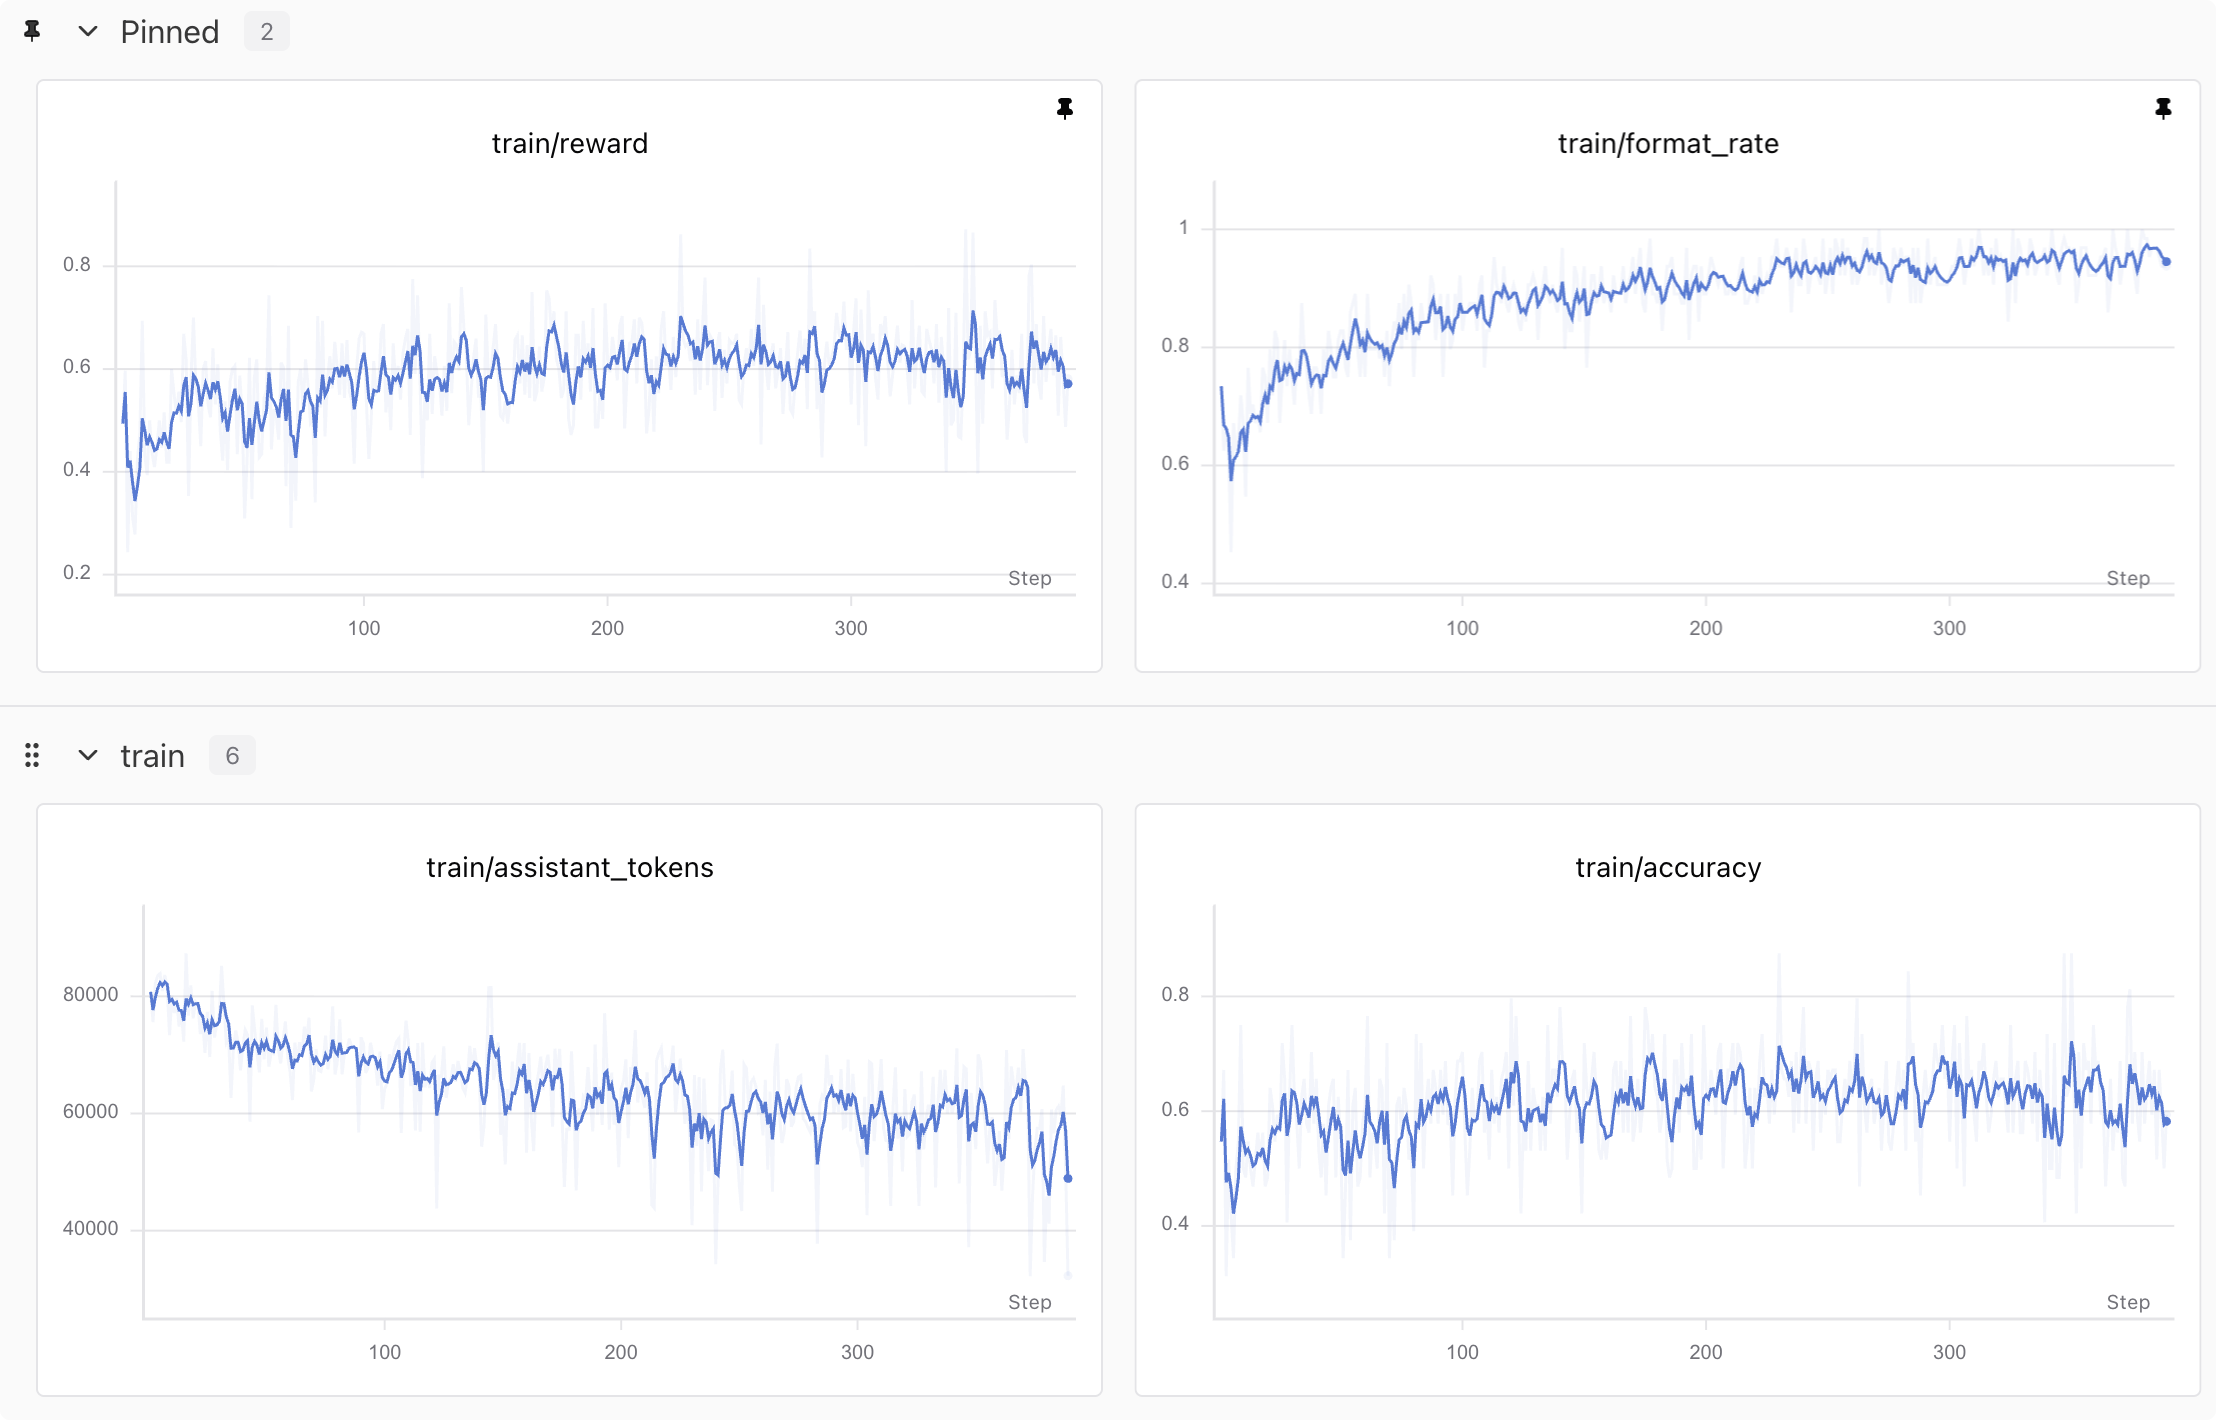Click the Step axis label in train/reward

[1030, 578]
